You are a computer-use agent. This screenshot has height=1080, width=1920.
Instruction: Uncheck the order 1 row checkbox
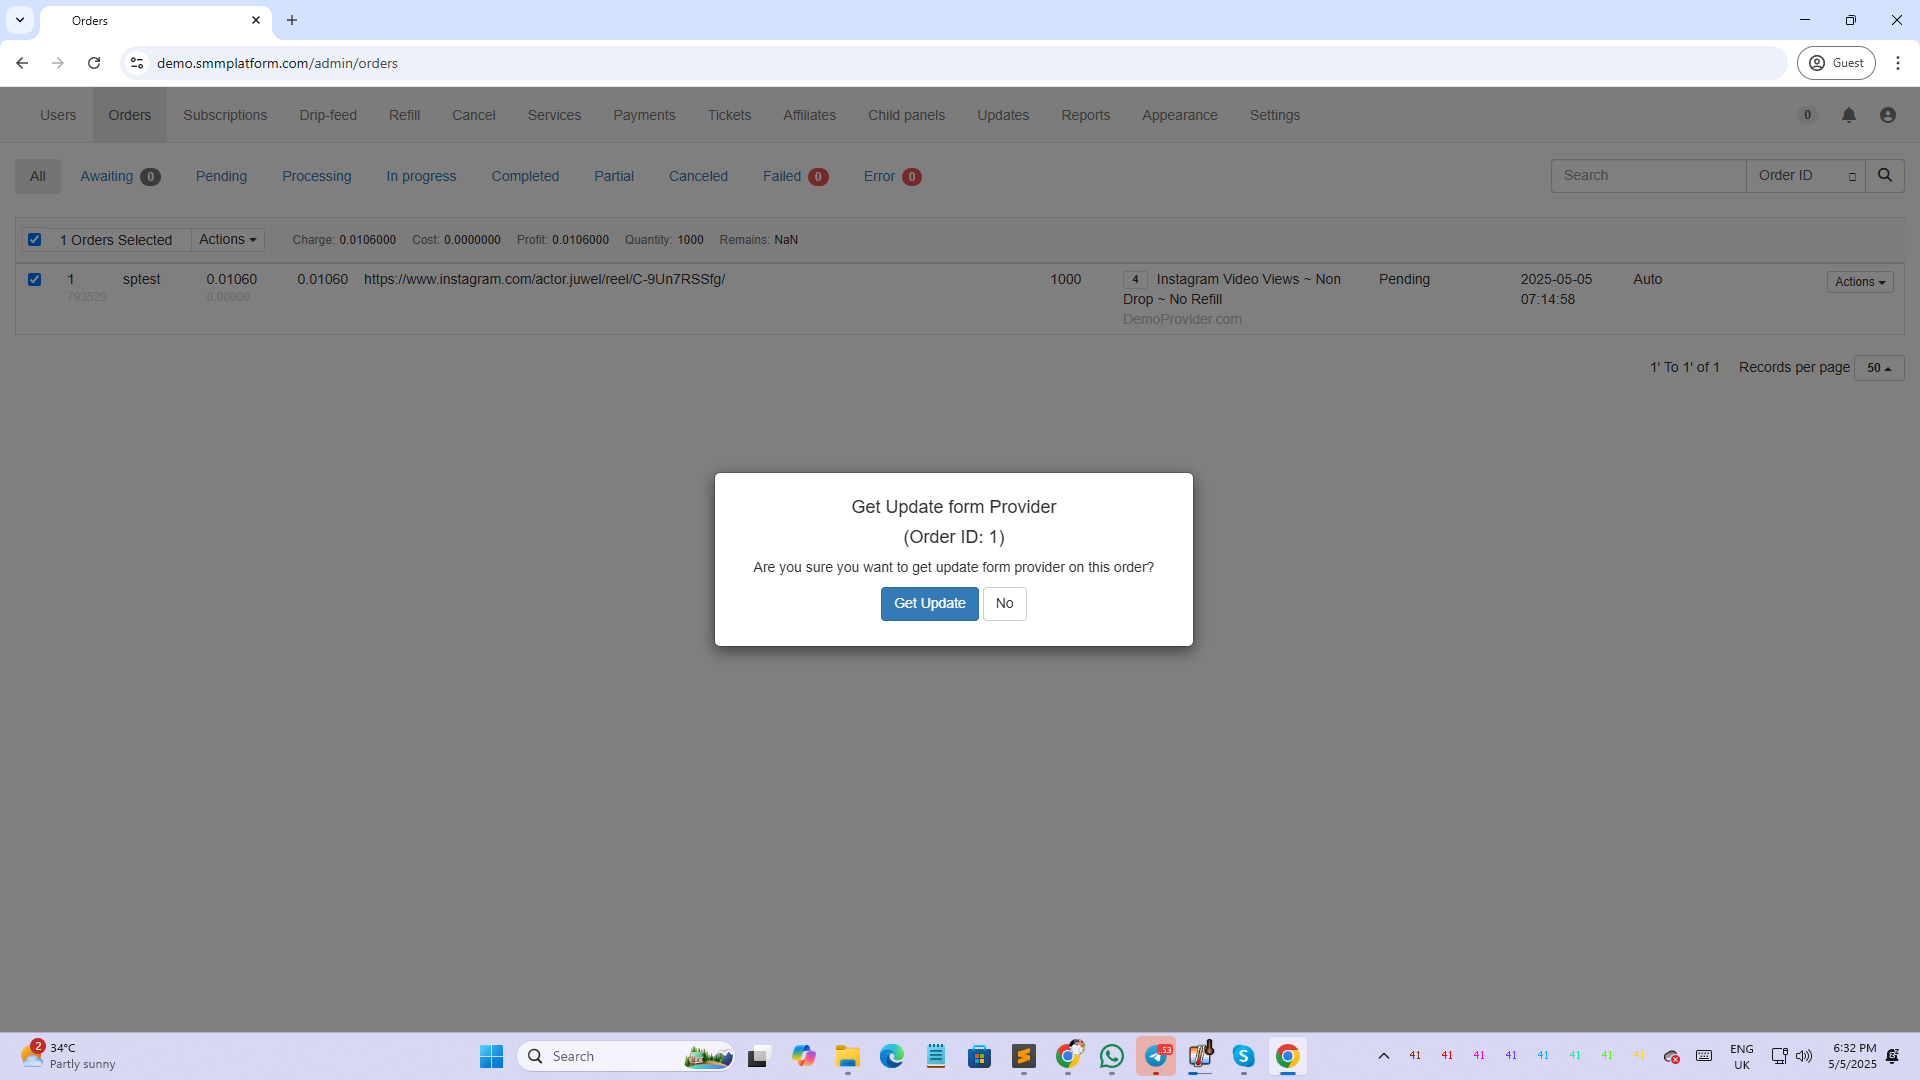point(35,279)
